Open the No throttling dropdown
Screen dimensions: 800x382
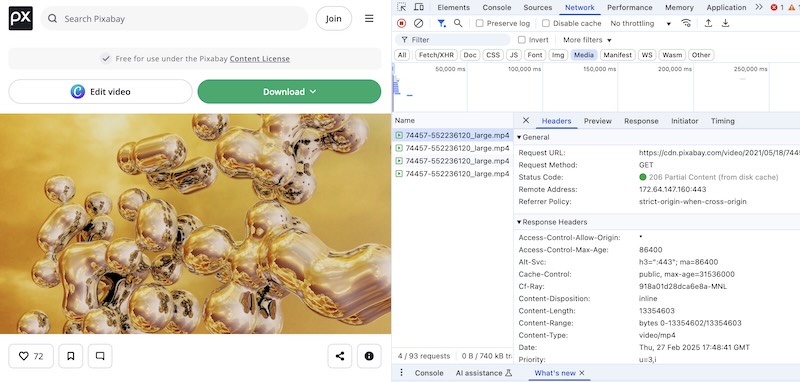pyautogui.click(x=640, y=23)
